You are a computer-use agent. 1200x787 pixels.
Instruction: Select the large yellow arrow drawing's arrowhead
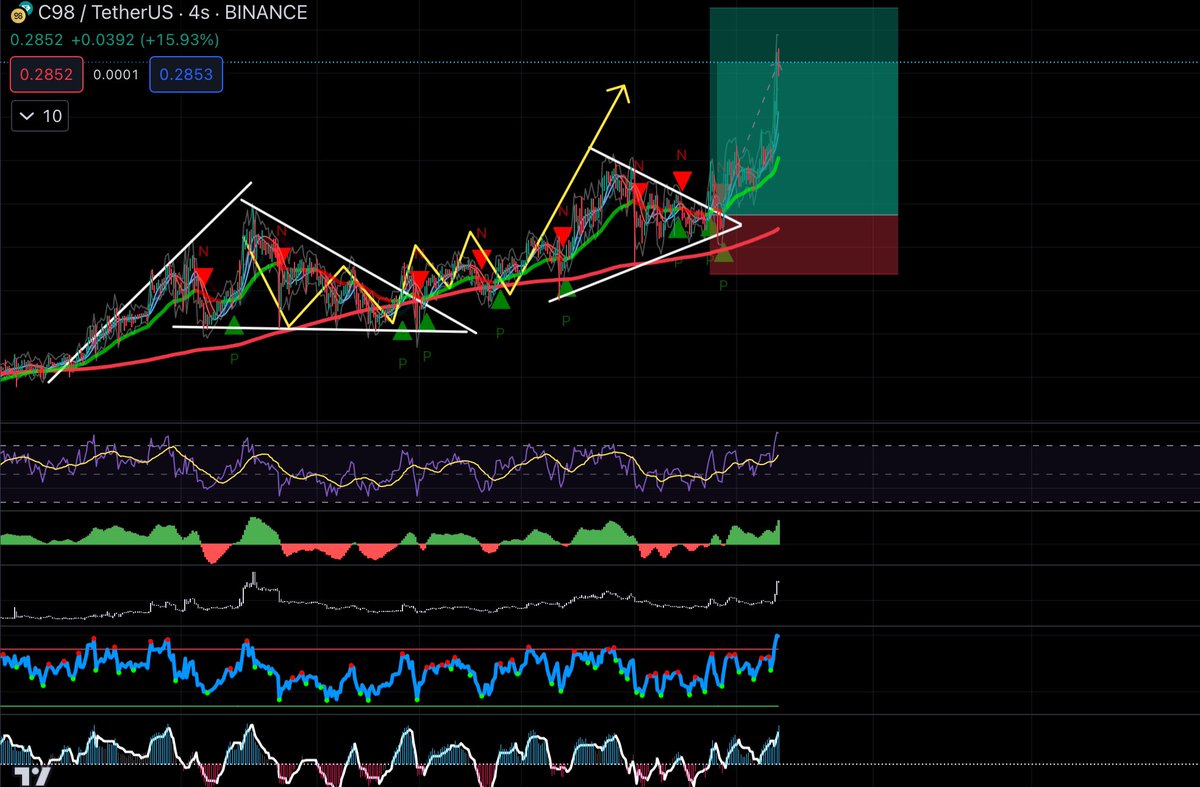(x=620, y=93)
